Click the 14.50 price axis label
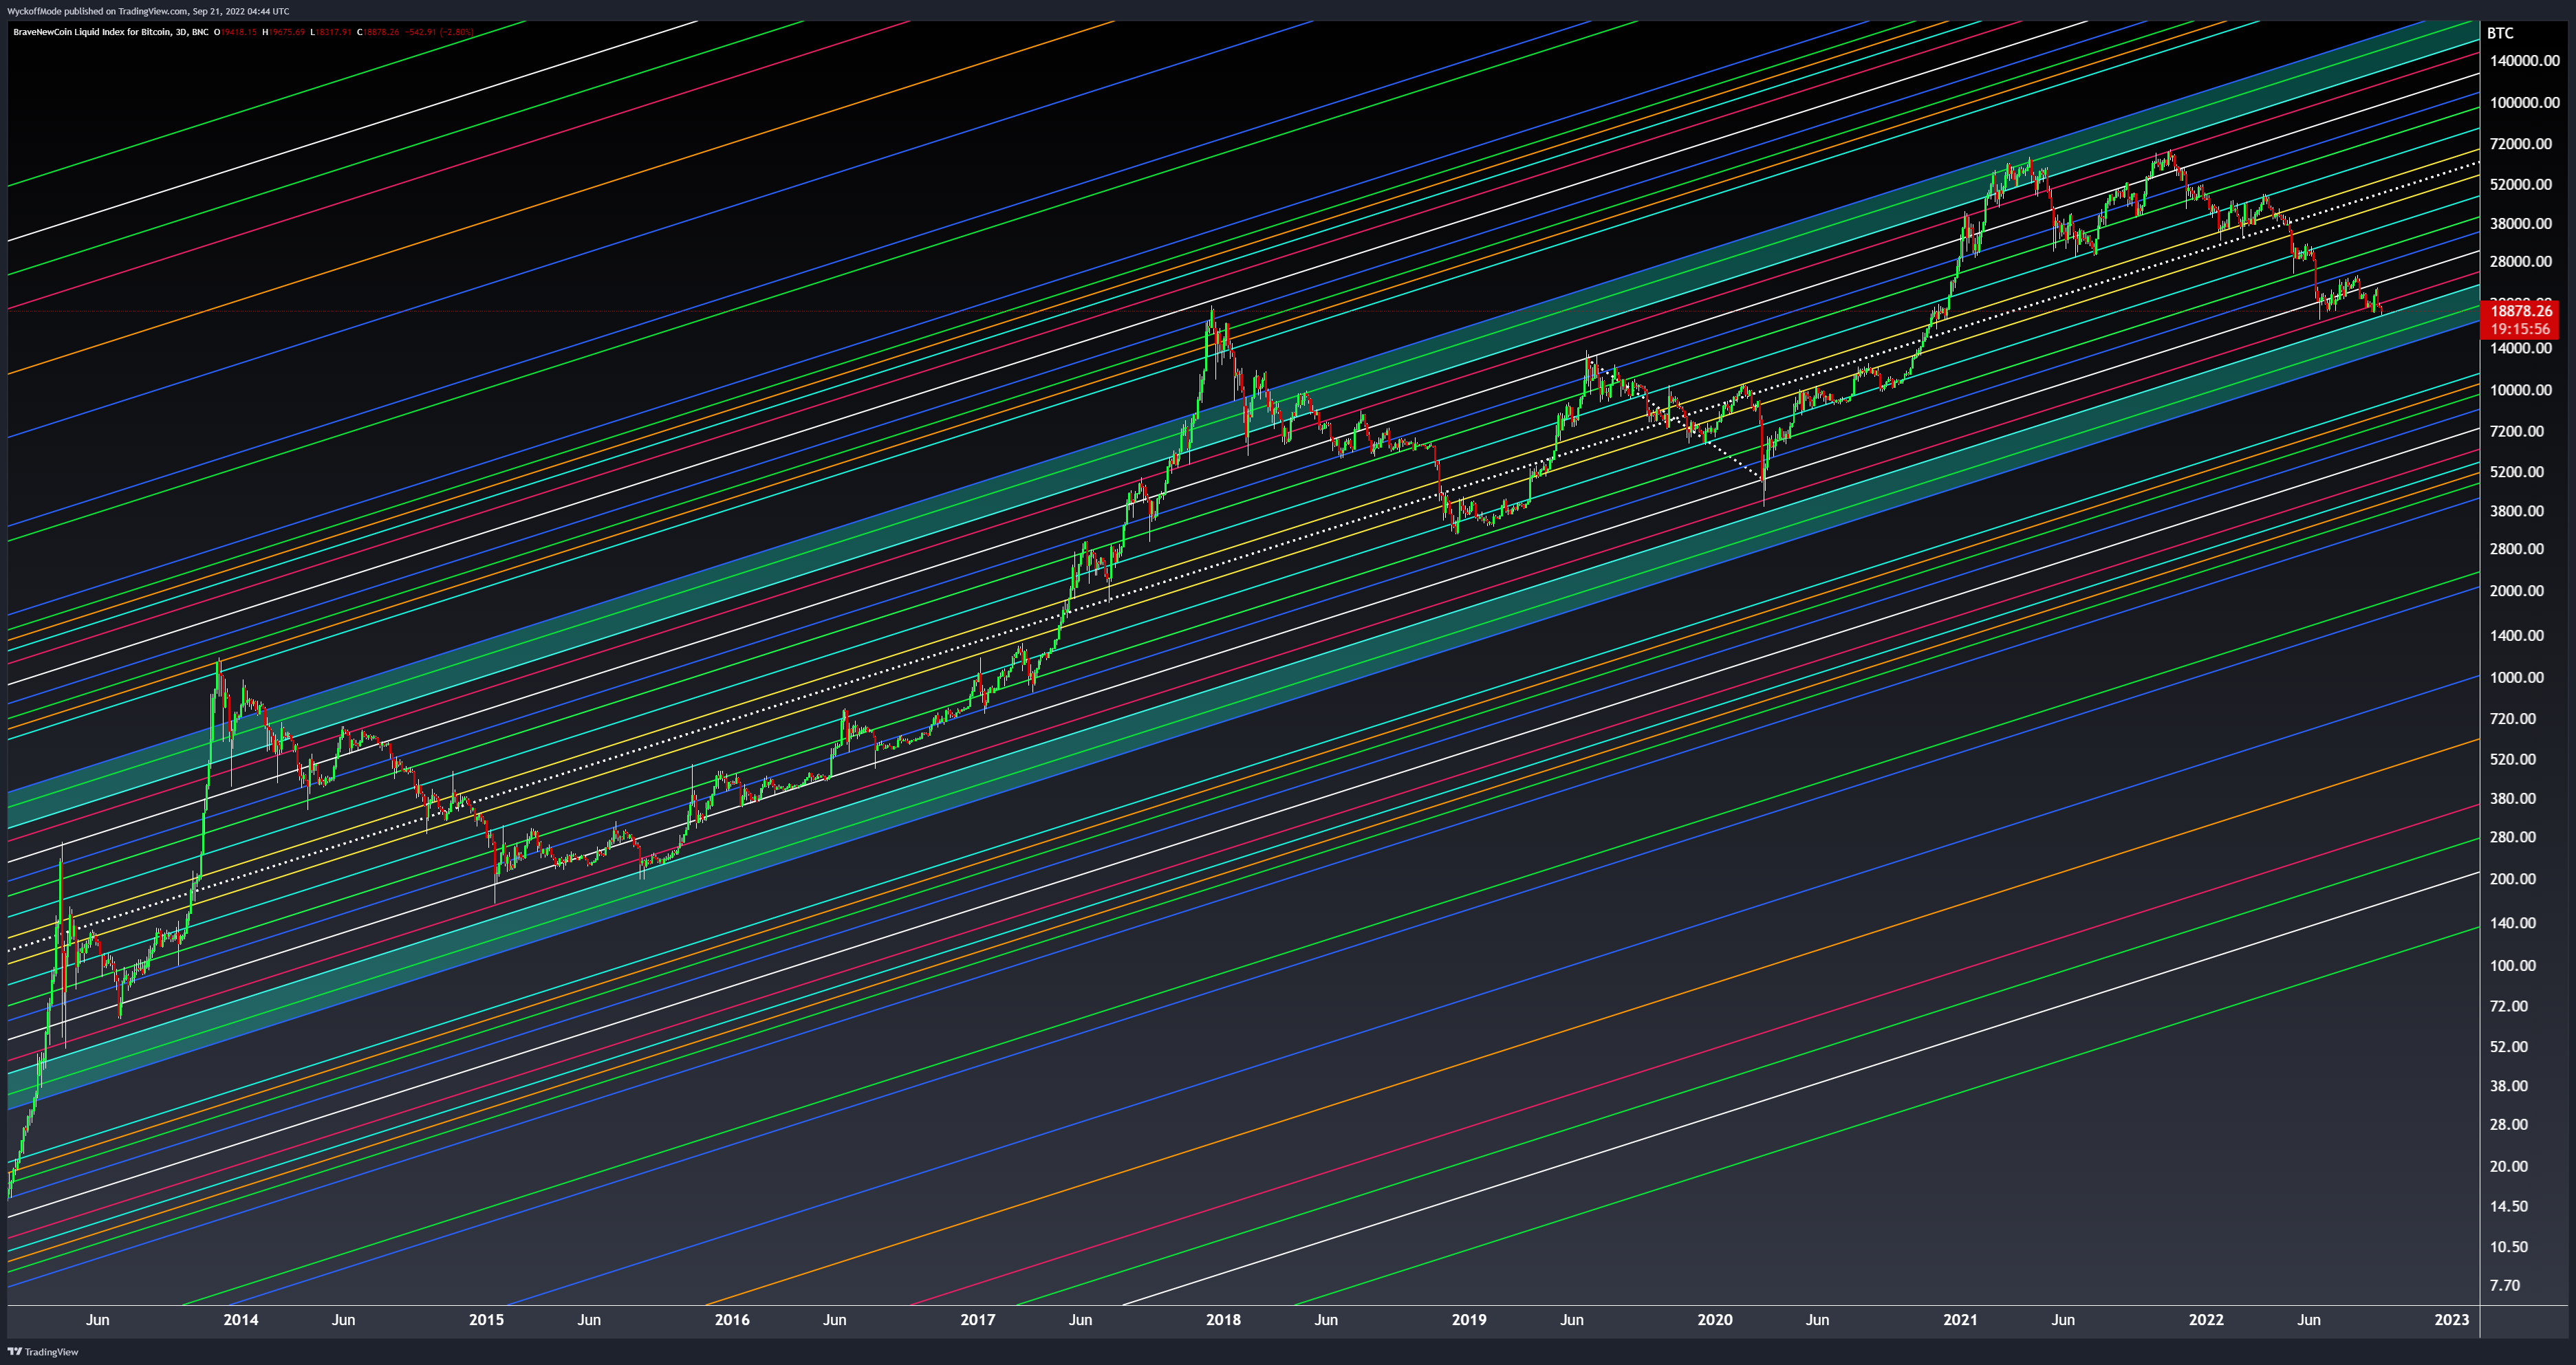 coord(2509,1206)
